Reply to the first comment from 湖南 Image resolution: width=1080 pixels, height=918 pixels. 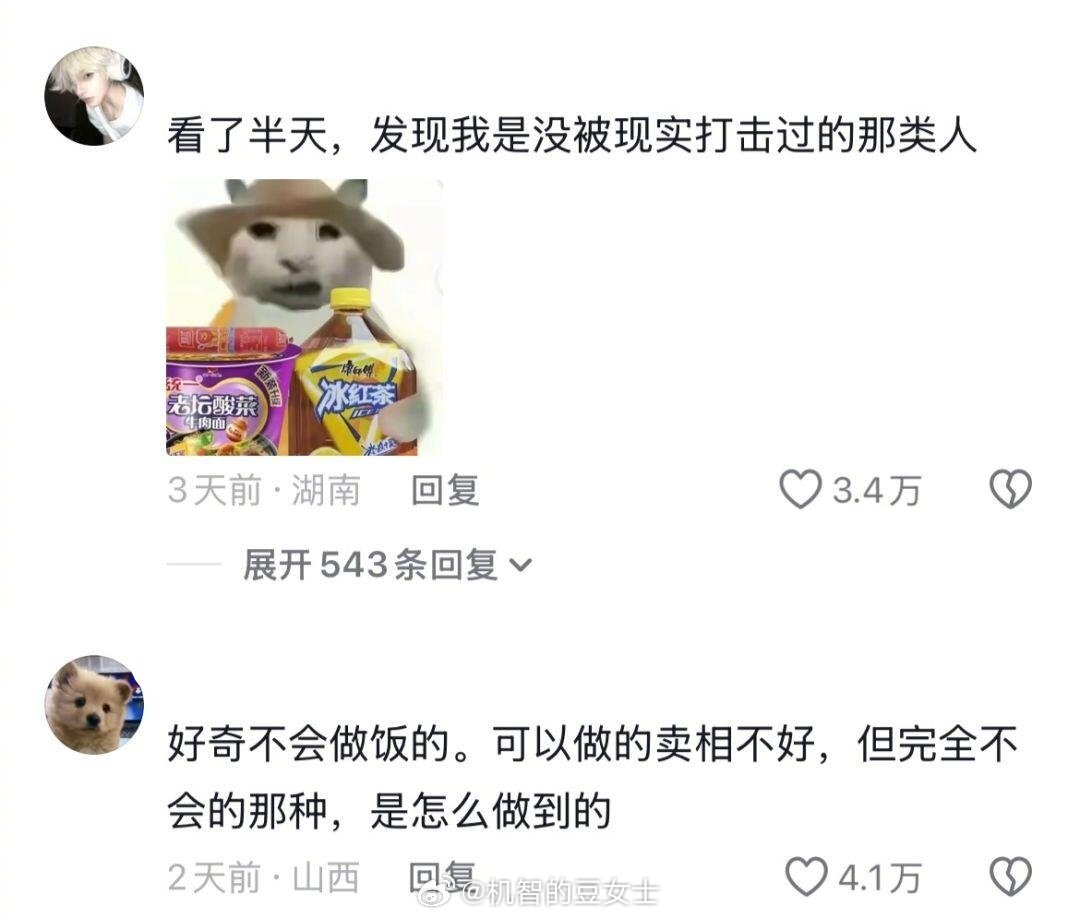(x=445, y=490)
